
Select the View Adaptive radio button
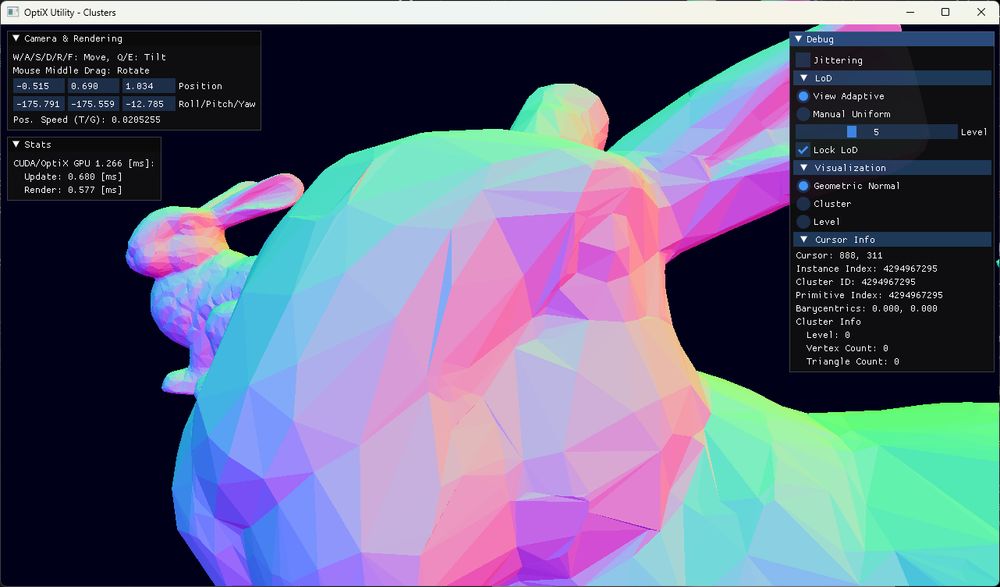tap(803, 96)
